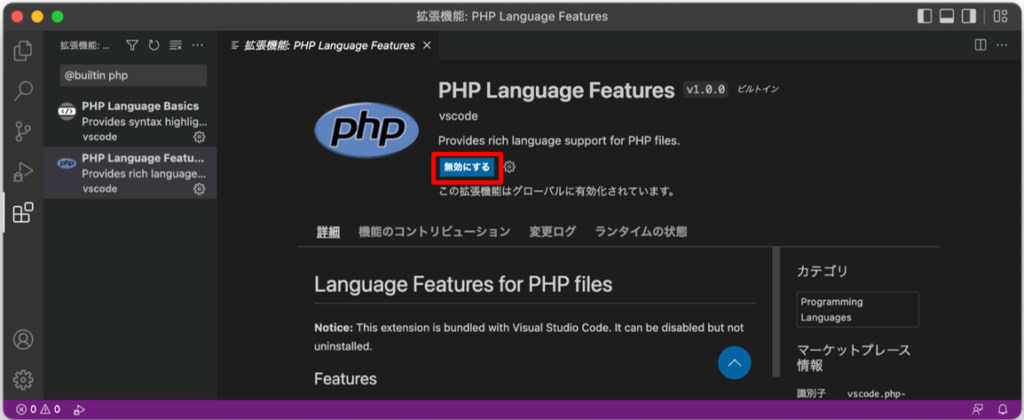
Task: Refresh the extensions list
Action: click(154, 45)
